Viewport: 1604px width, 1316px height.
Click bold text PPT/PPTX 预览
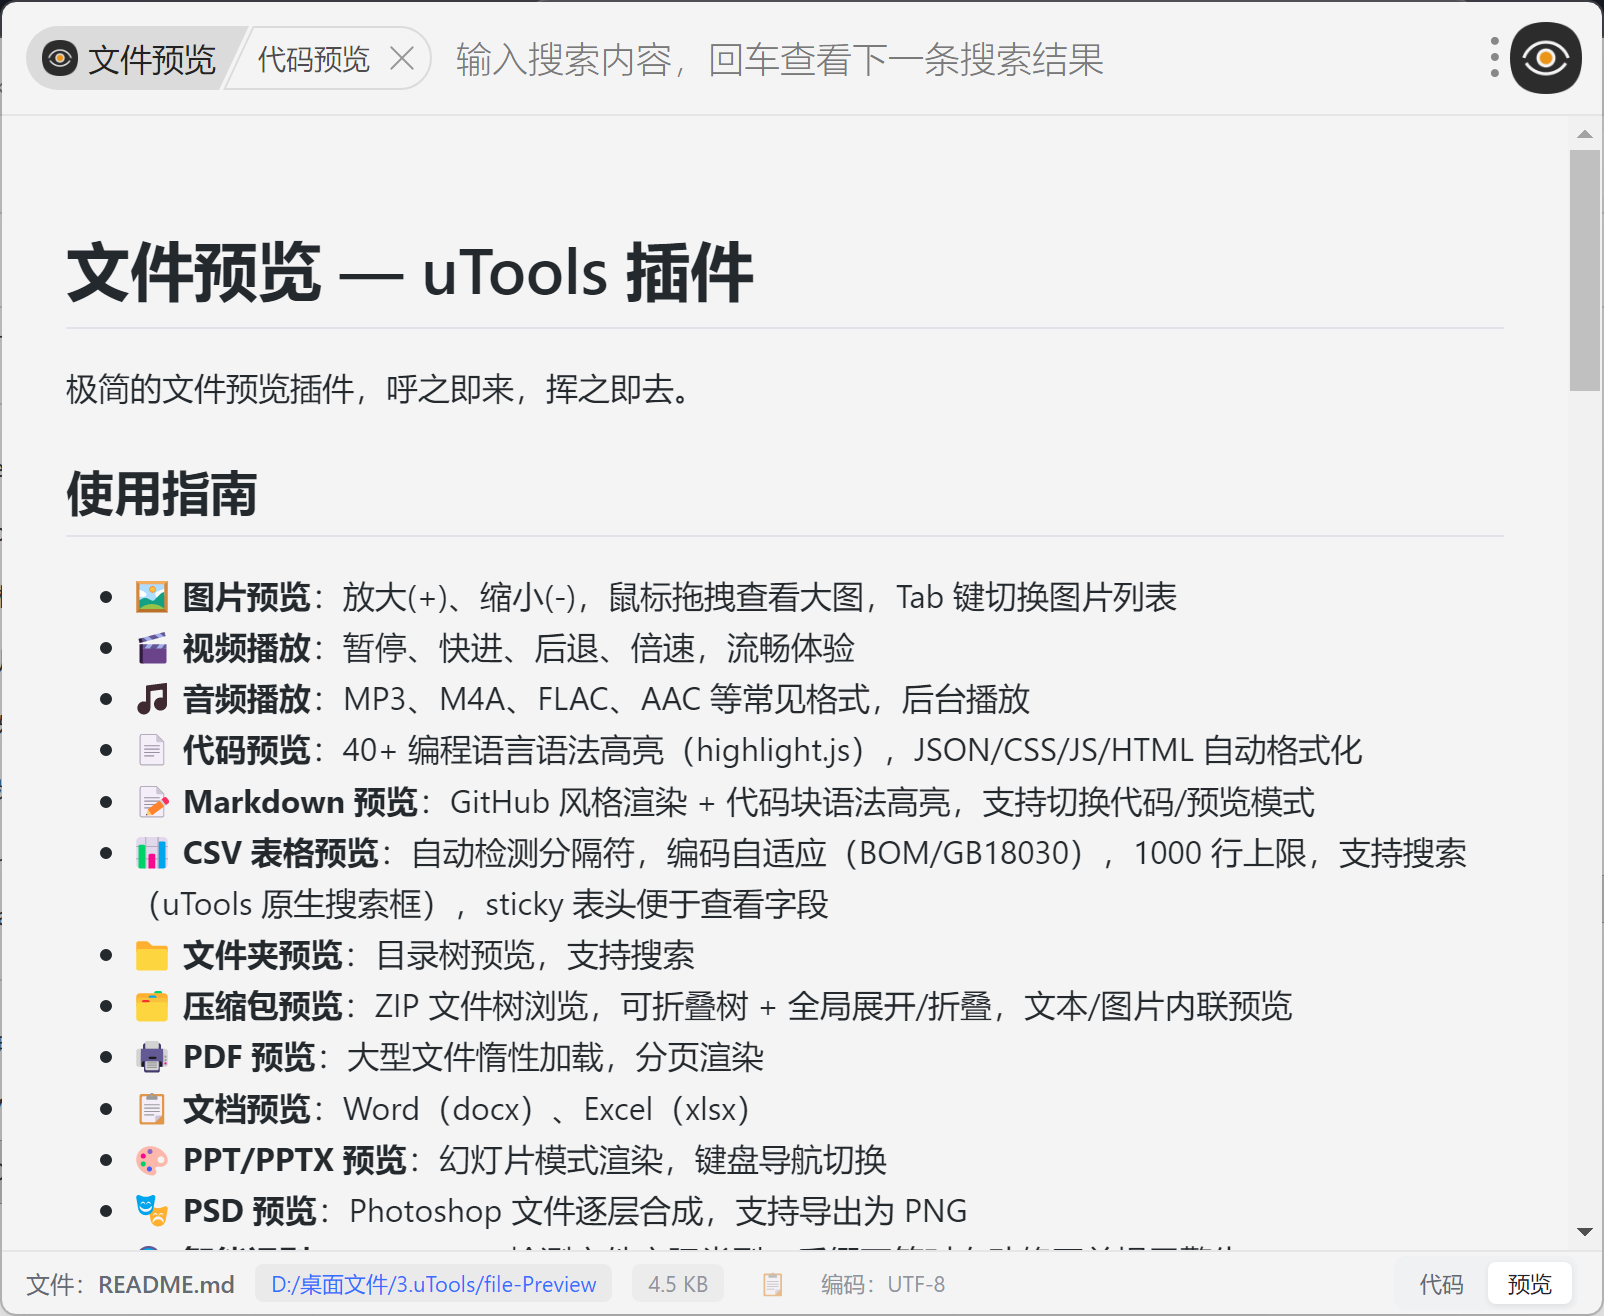coord(295,1160)
